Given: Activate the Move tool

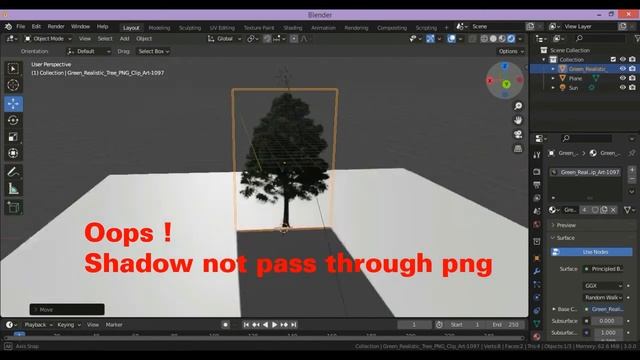Looking at the screenshot, I should tap(13, 104).
